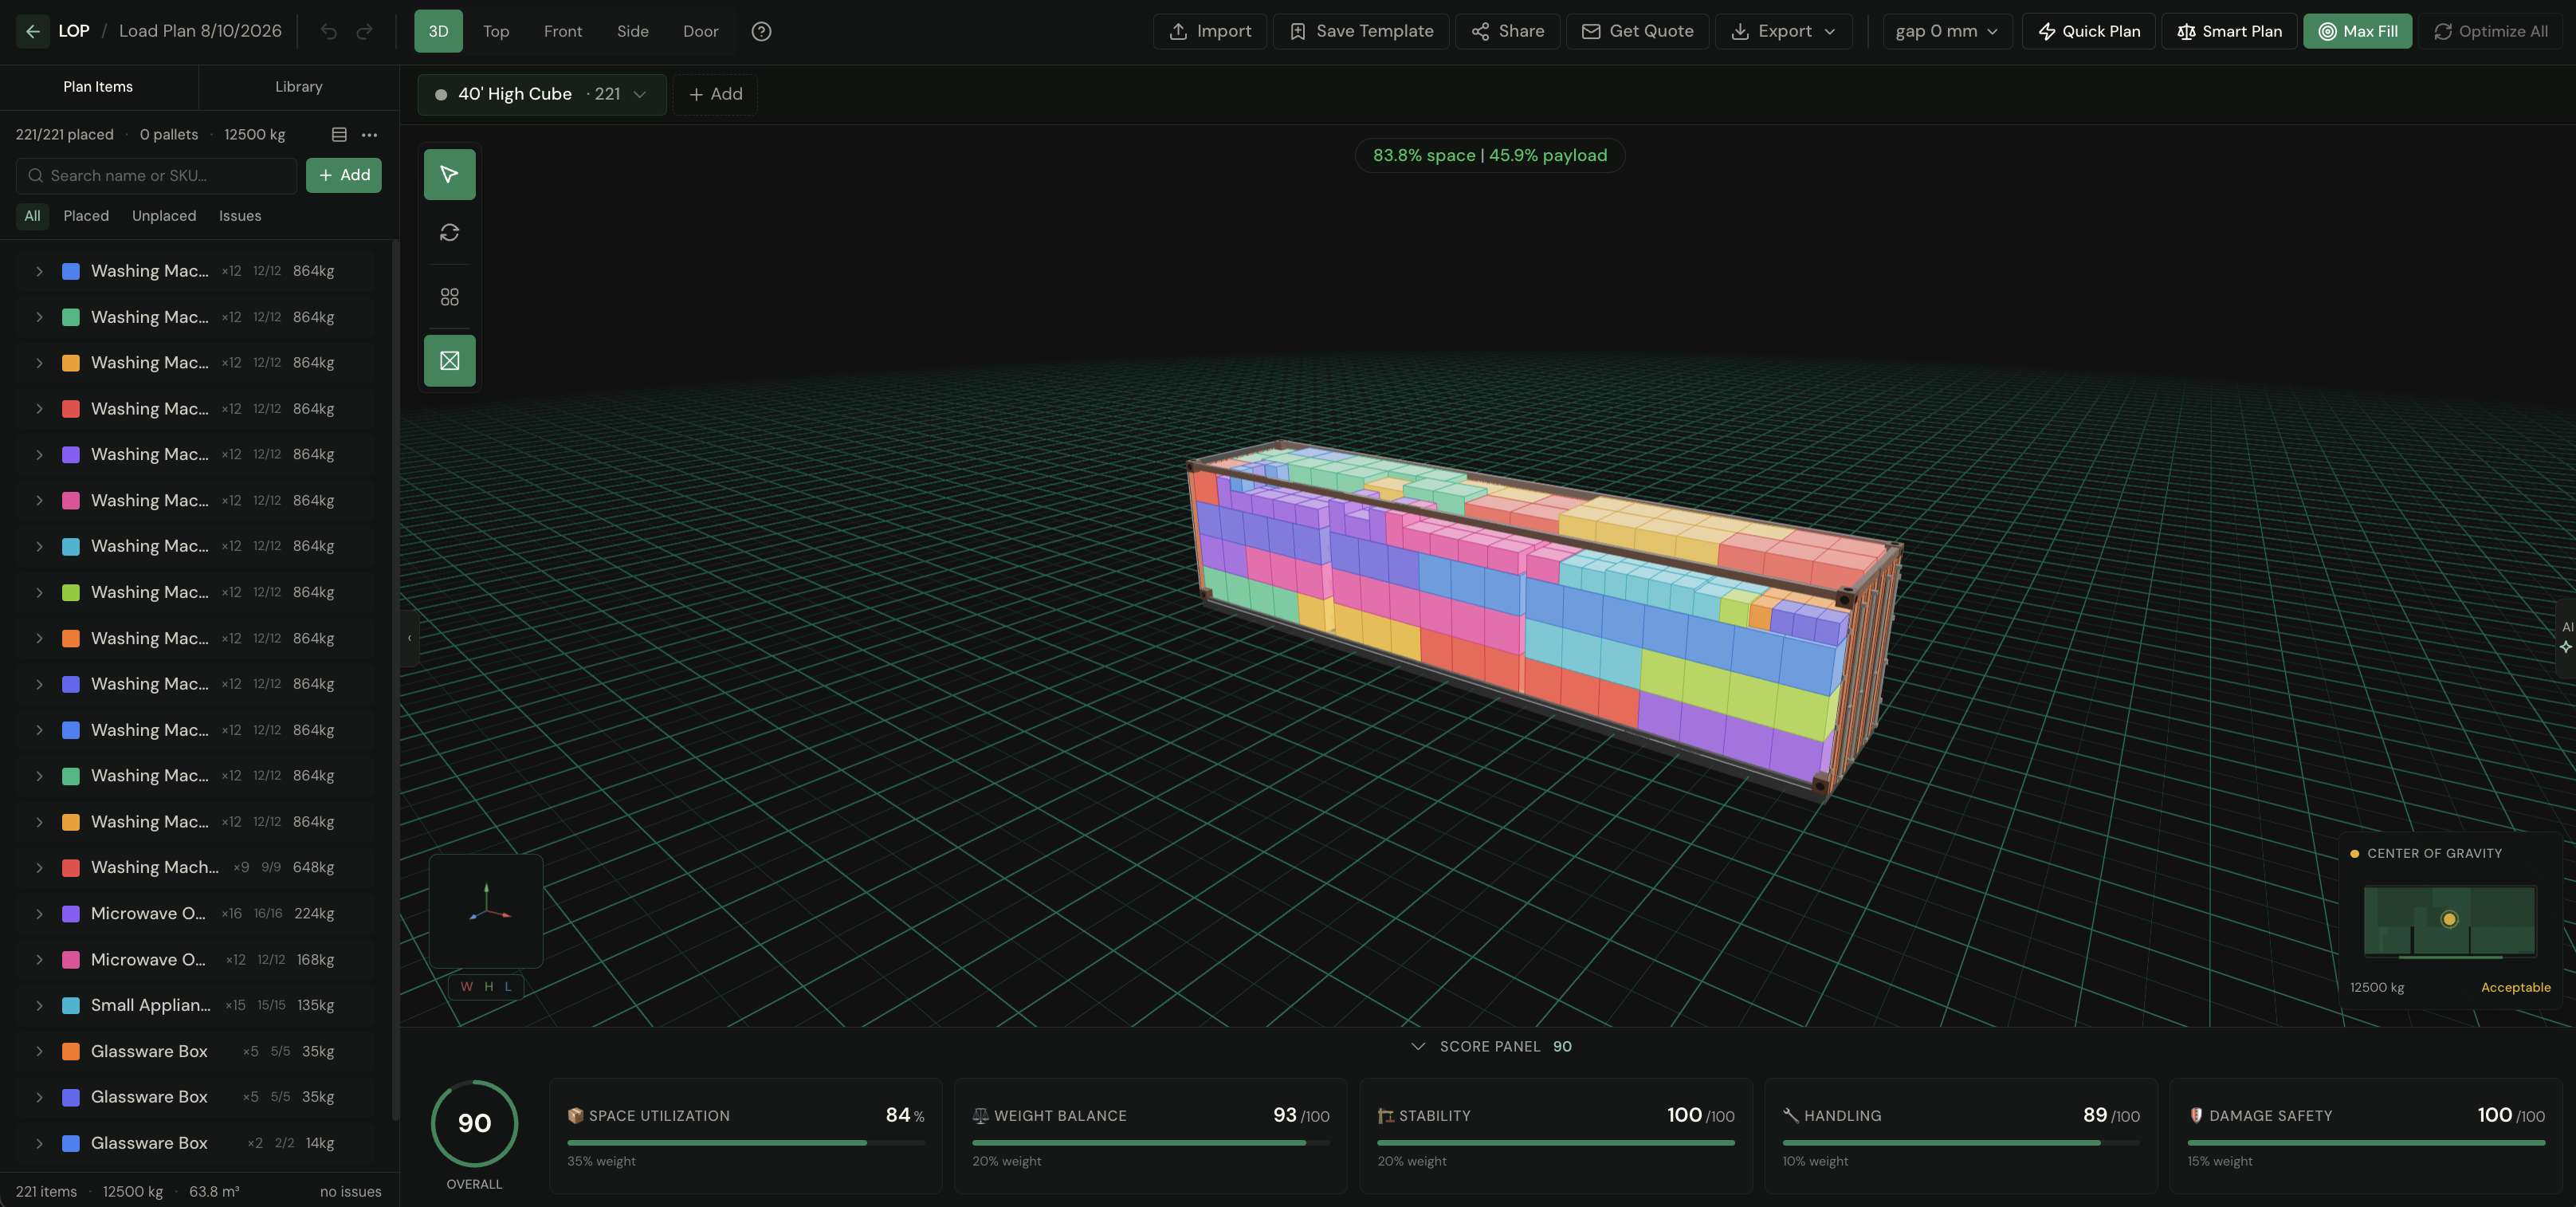Expand the first Washing Mac... 864kg row
Screen dimensions: 2576x1207
click(39, 271)
